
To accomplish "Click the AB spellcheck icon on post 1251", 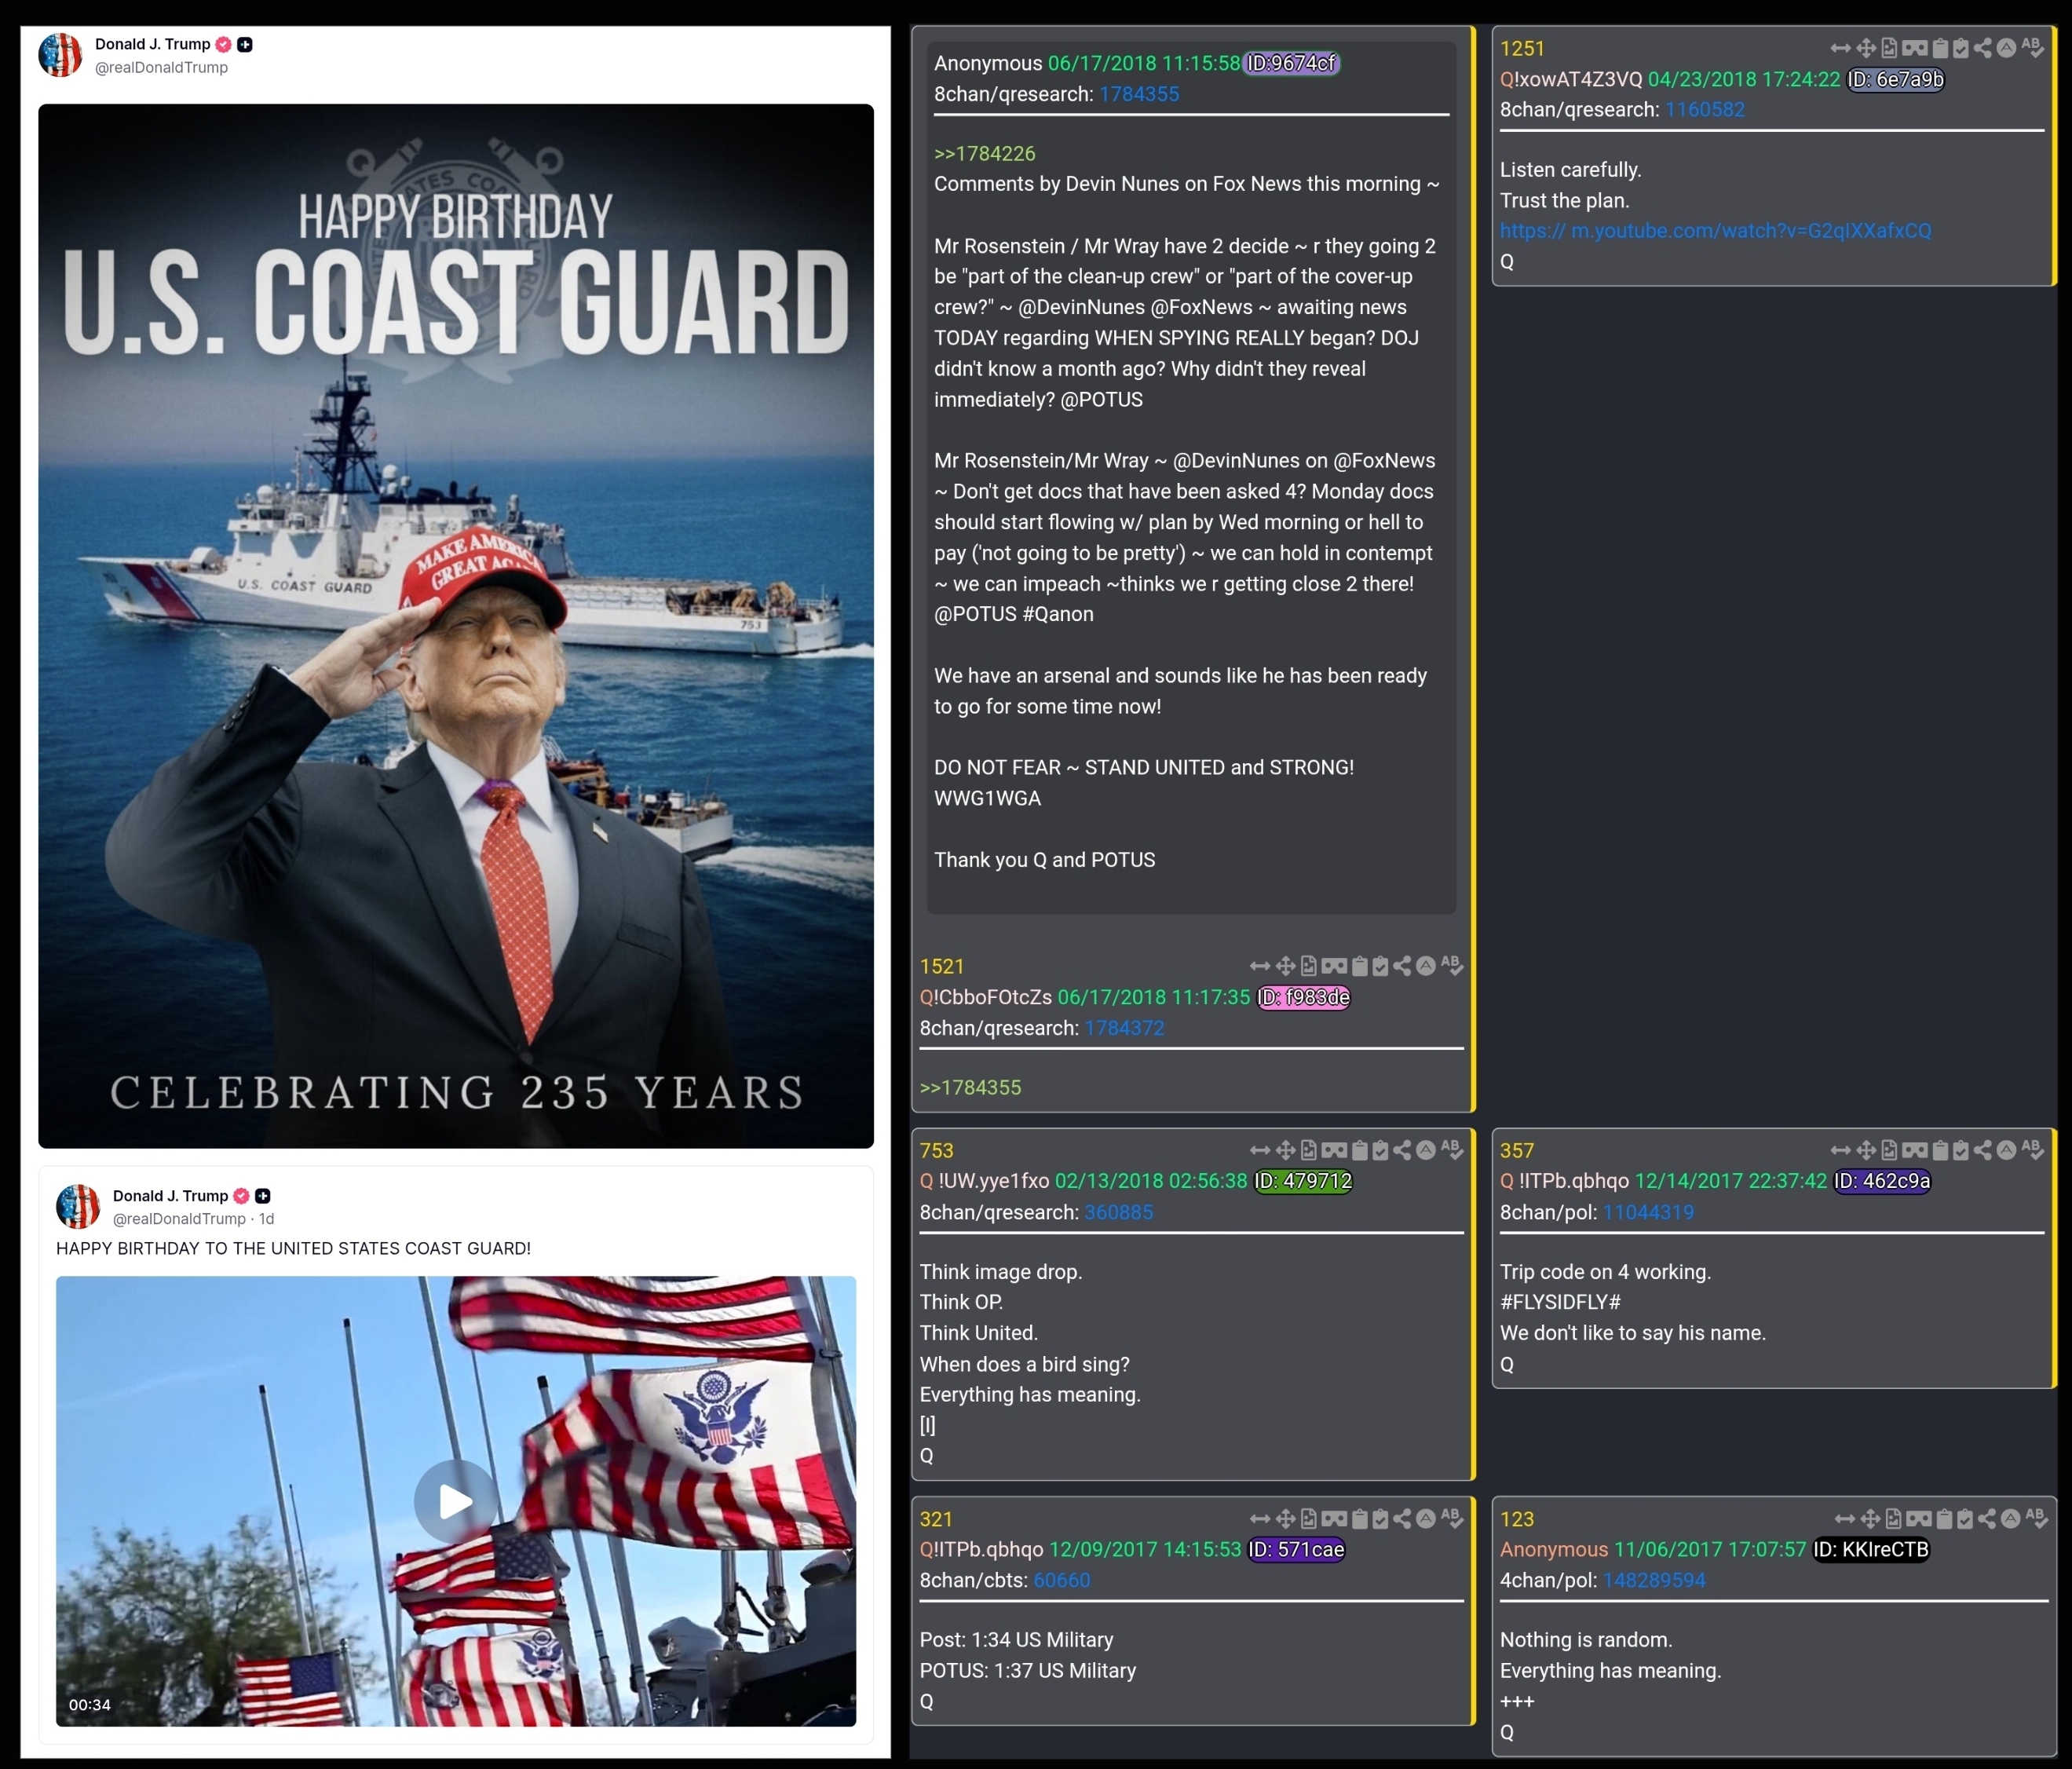I will click(2032, 48).
